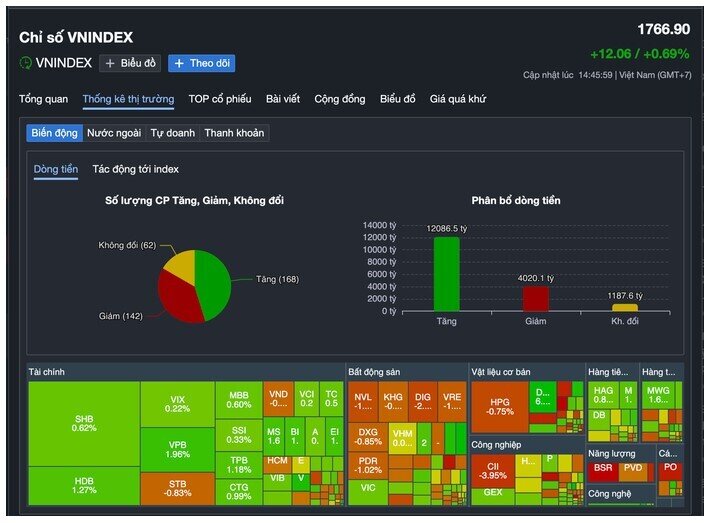Click HAG heatmap tile
Image resolution: width=707 pixels, height=523 pixels.
603,395
